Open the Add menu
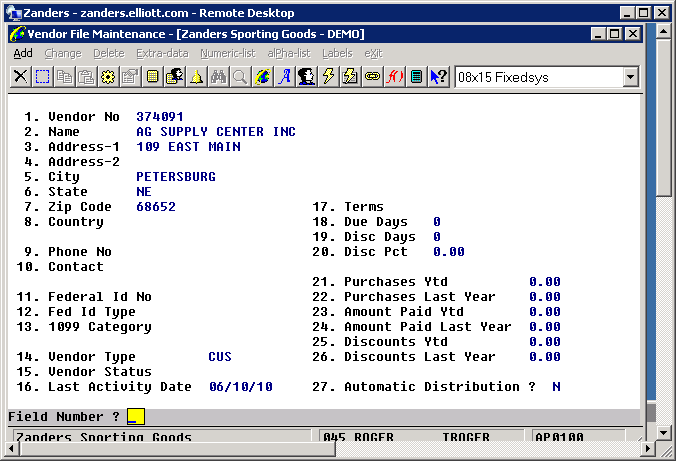The width and height of the screenshot is (676, 461). point(23,53)
